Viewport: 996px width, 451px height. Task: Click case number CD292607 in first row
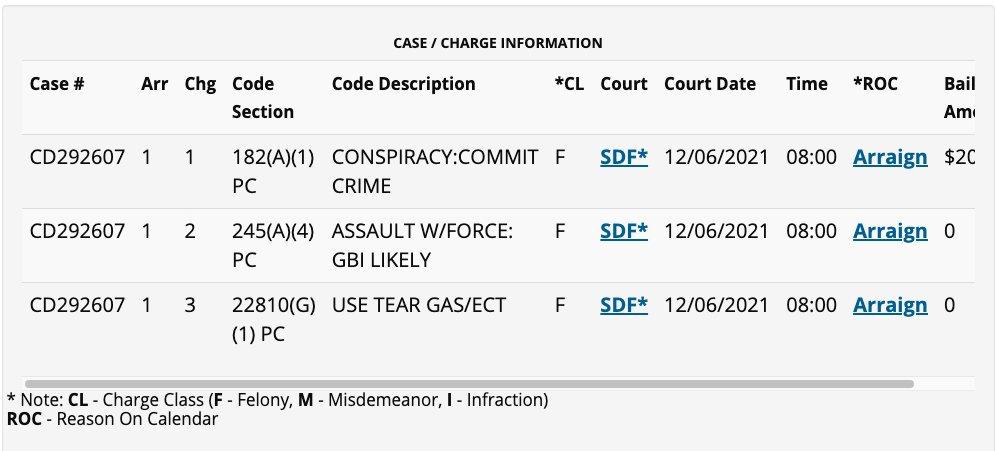point(77,158)
